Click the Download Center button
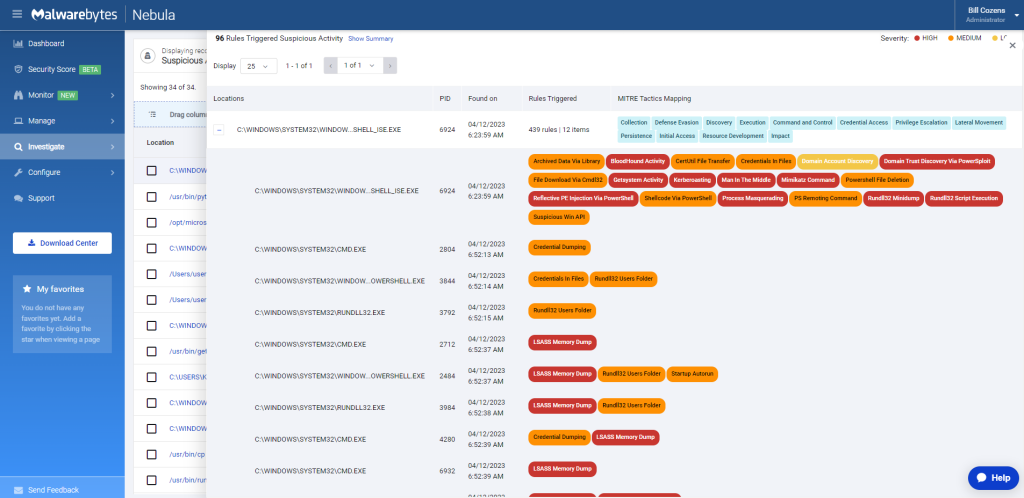 [x=62, y=243]
